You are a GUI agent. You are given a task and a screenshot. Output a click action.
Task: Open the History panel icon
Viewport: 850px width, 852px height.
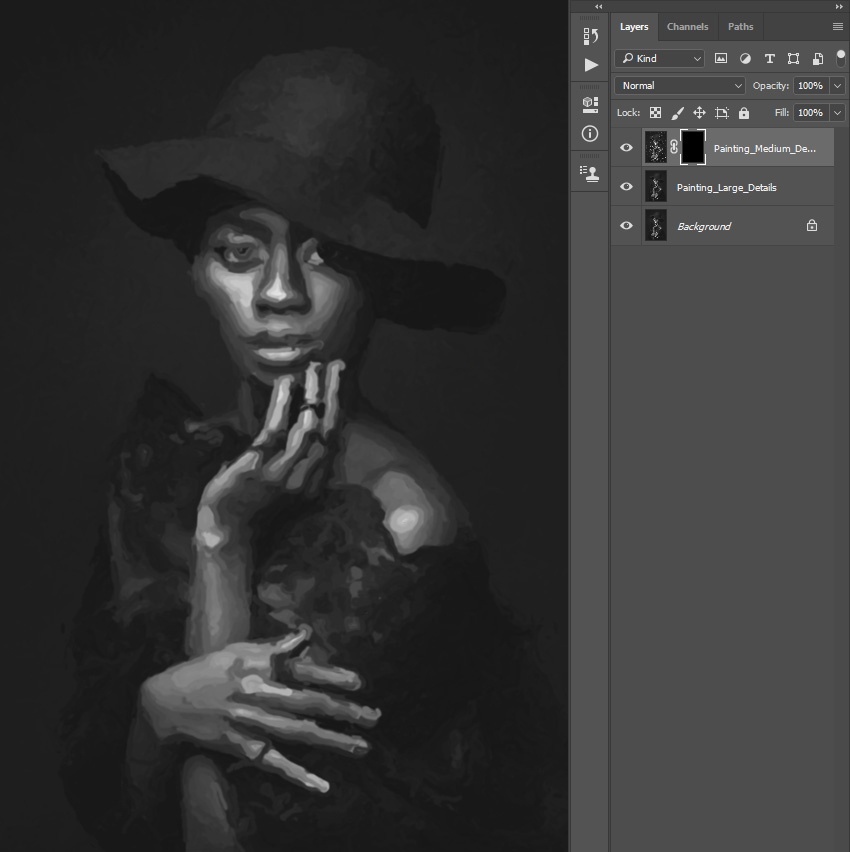coord(590,36)
